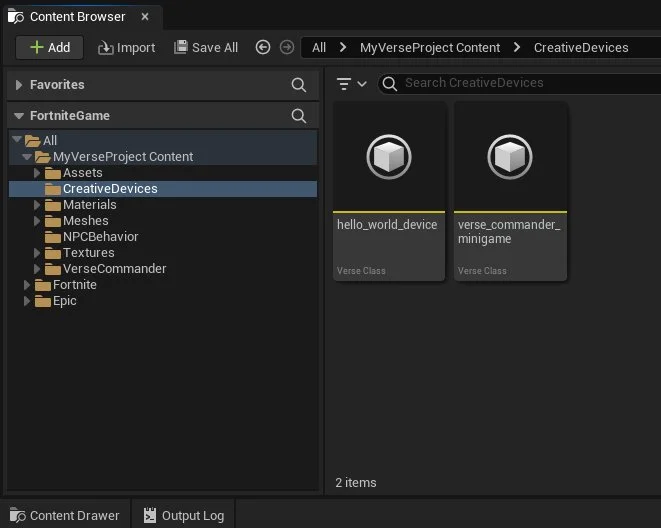Viewport: 661px width, 528px height.
Task: Collapse the FortniteGame section
Action: (x=19, y=115)
